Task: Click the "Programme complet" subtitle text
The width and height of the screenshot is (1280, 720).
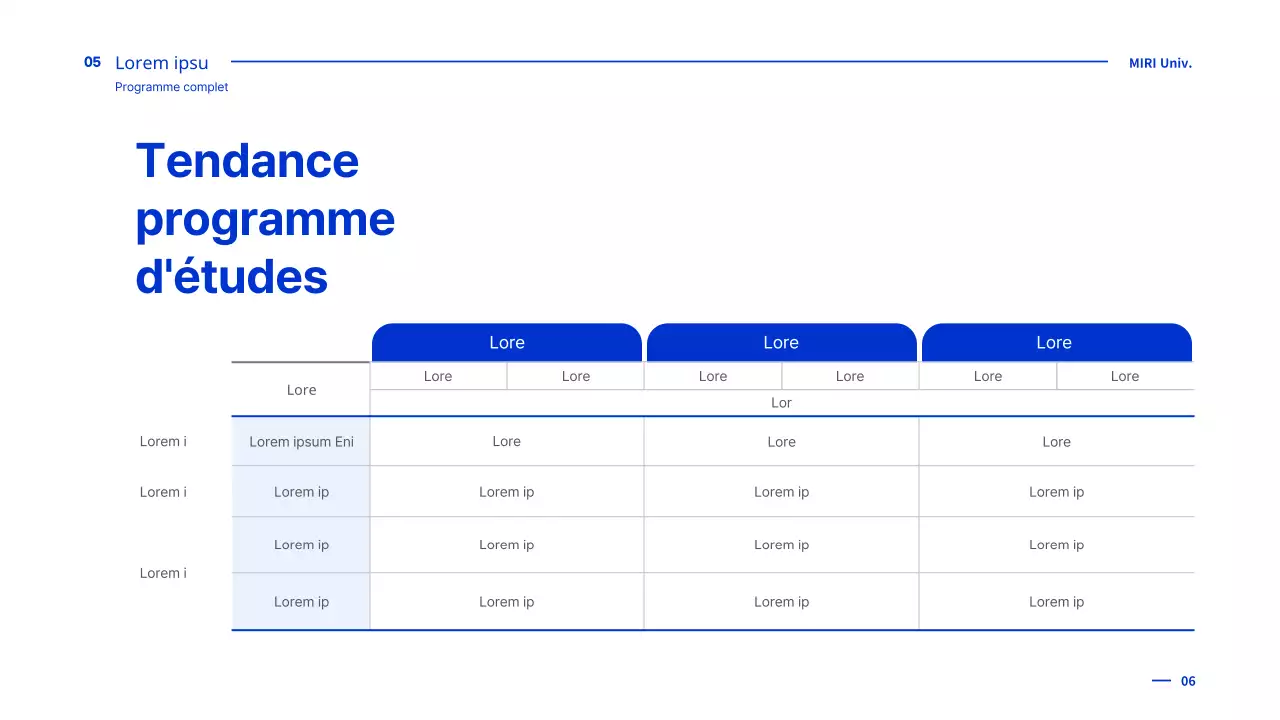Action: pos(171,87)
